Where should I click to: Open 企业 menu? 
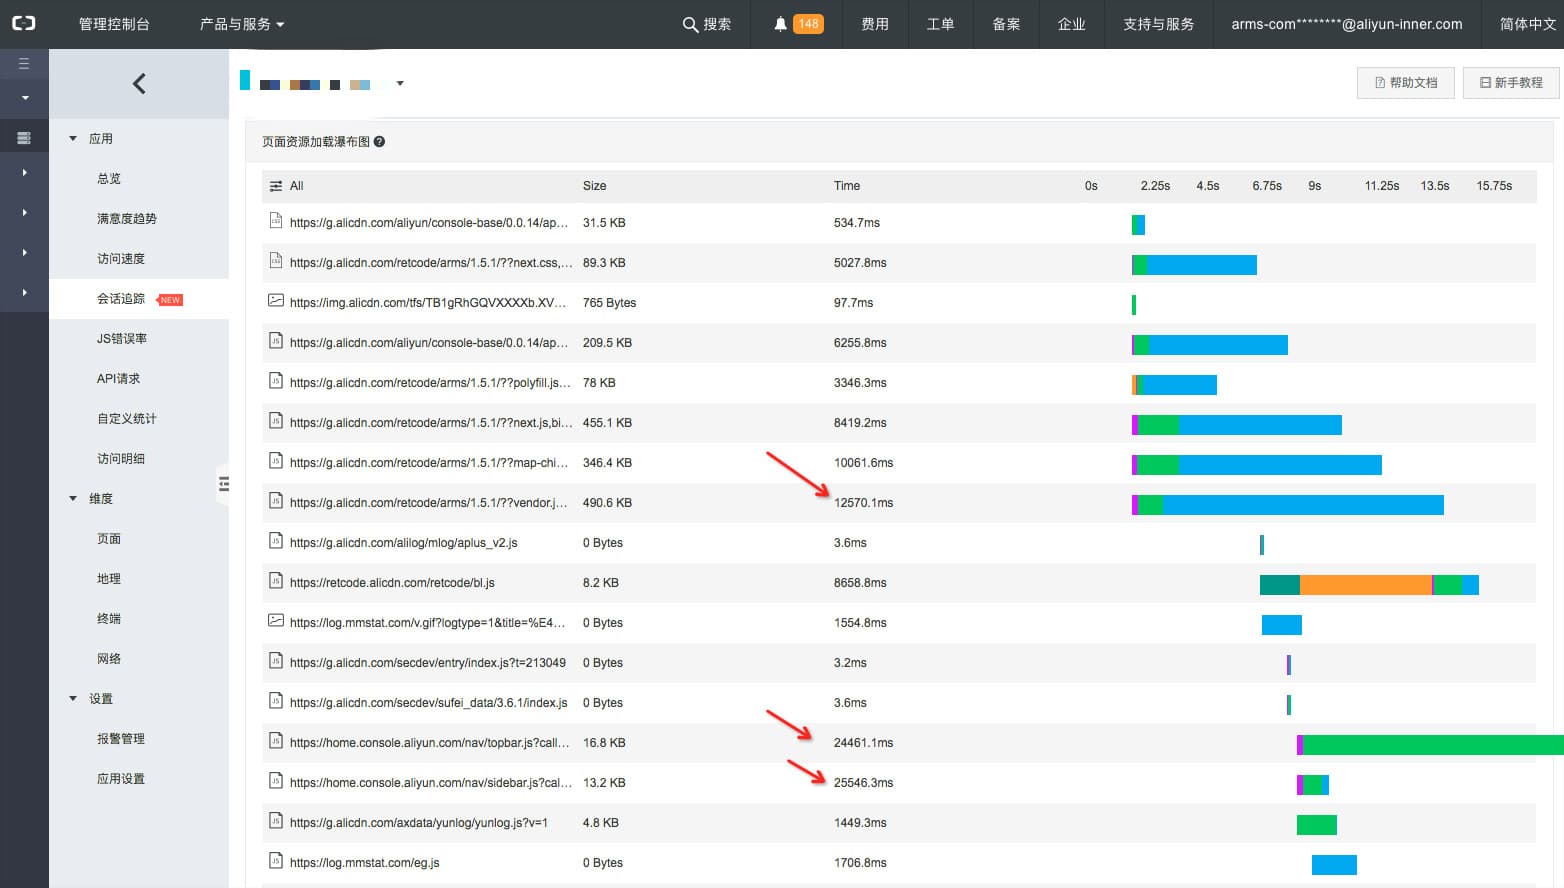tap(1072, 24)
